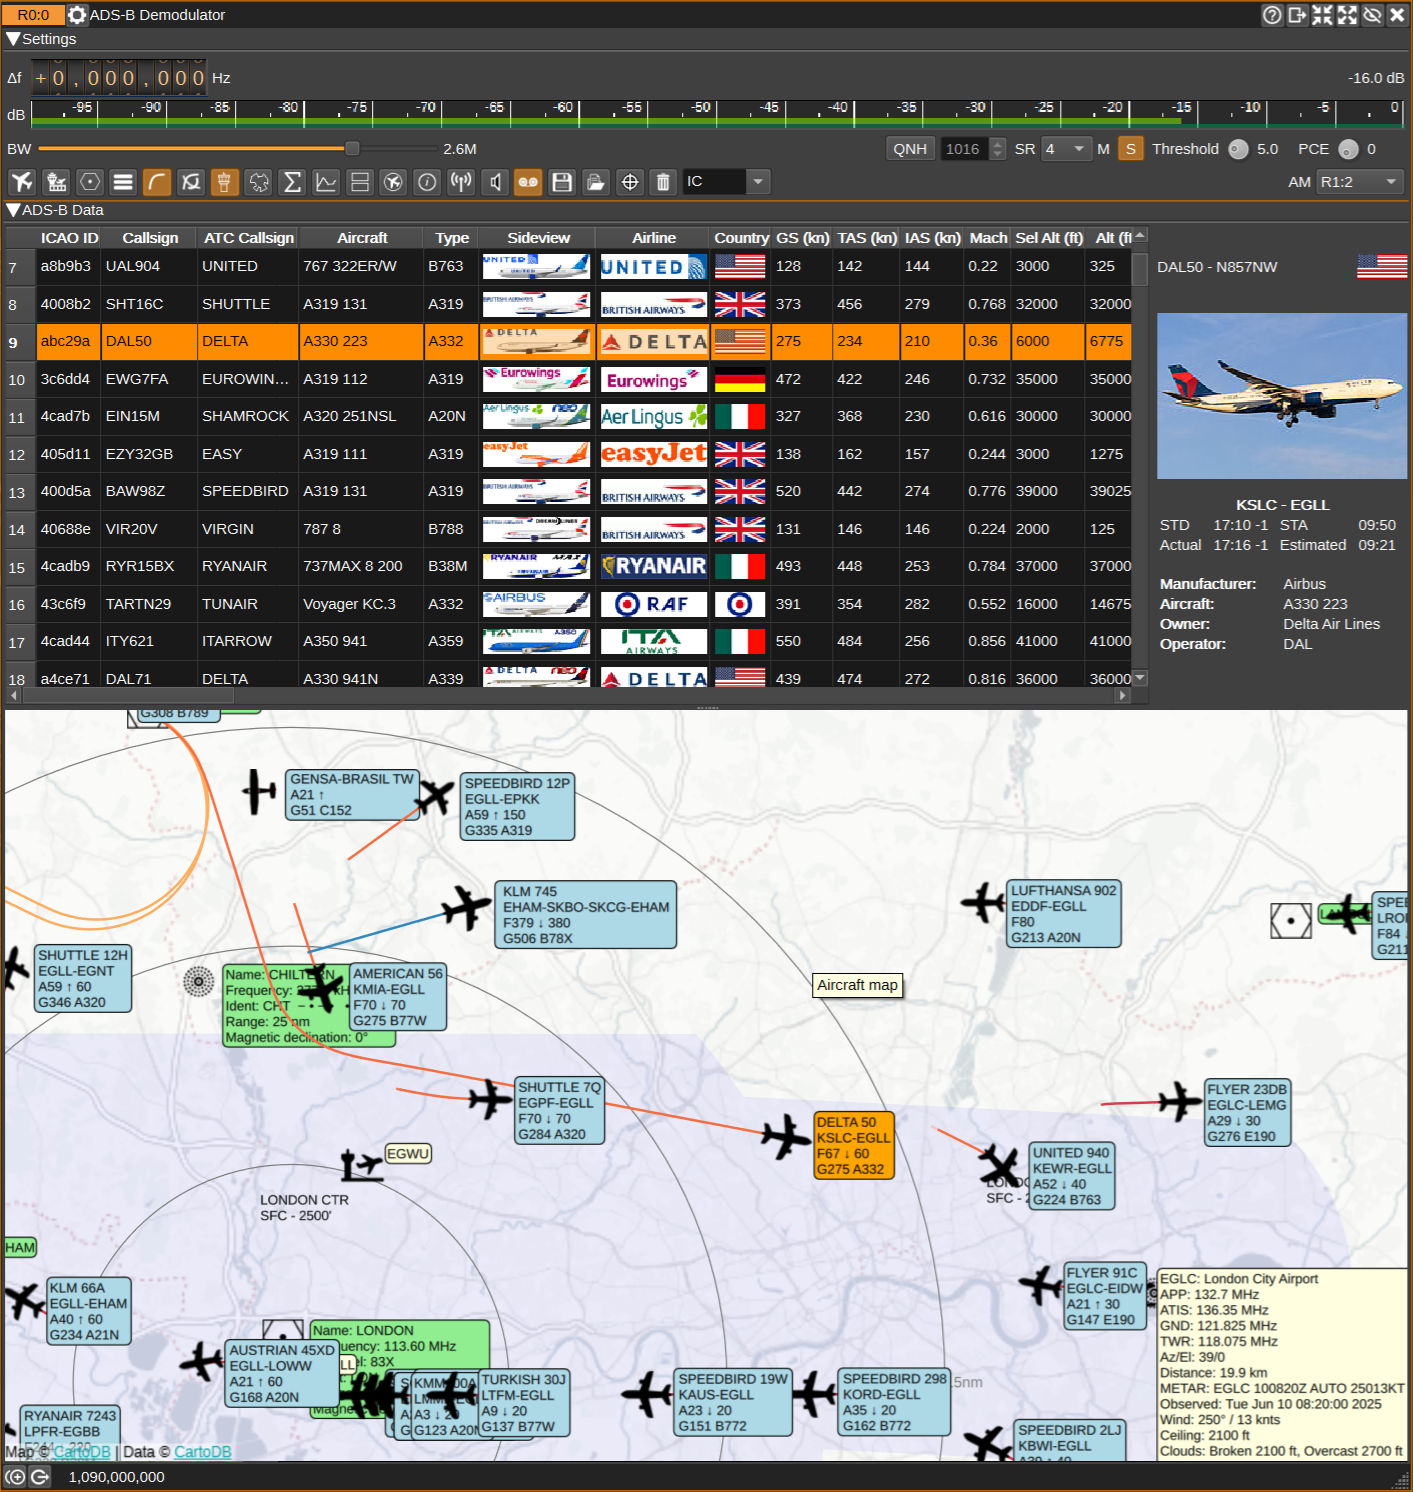Increase QNH value with spinner up arrow

(x=997, y=143)
